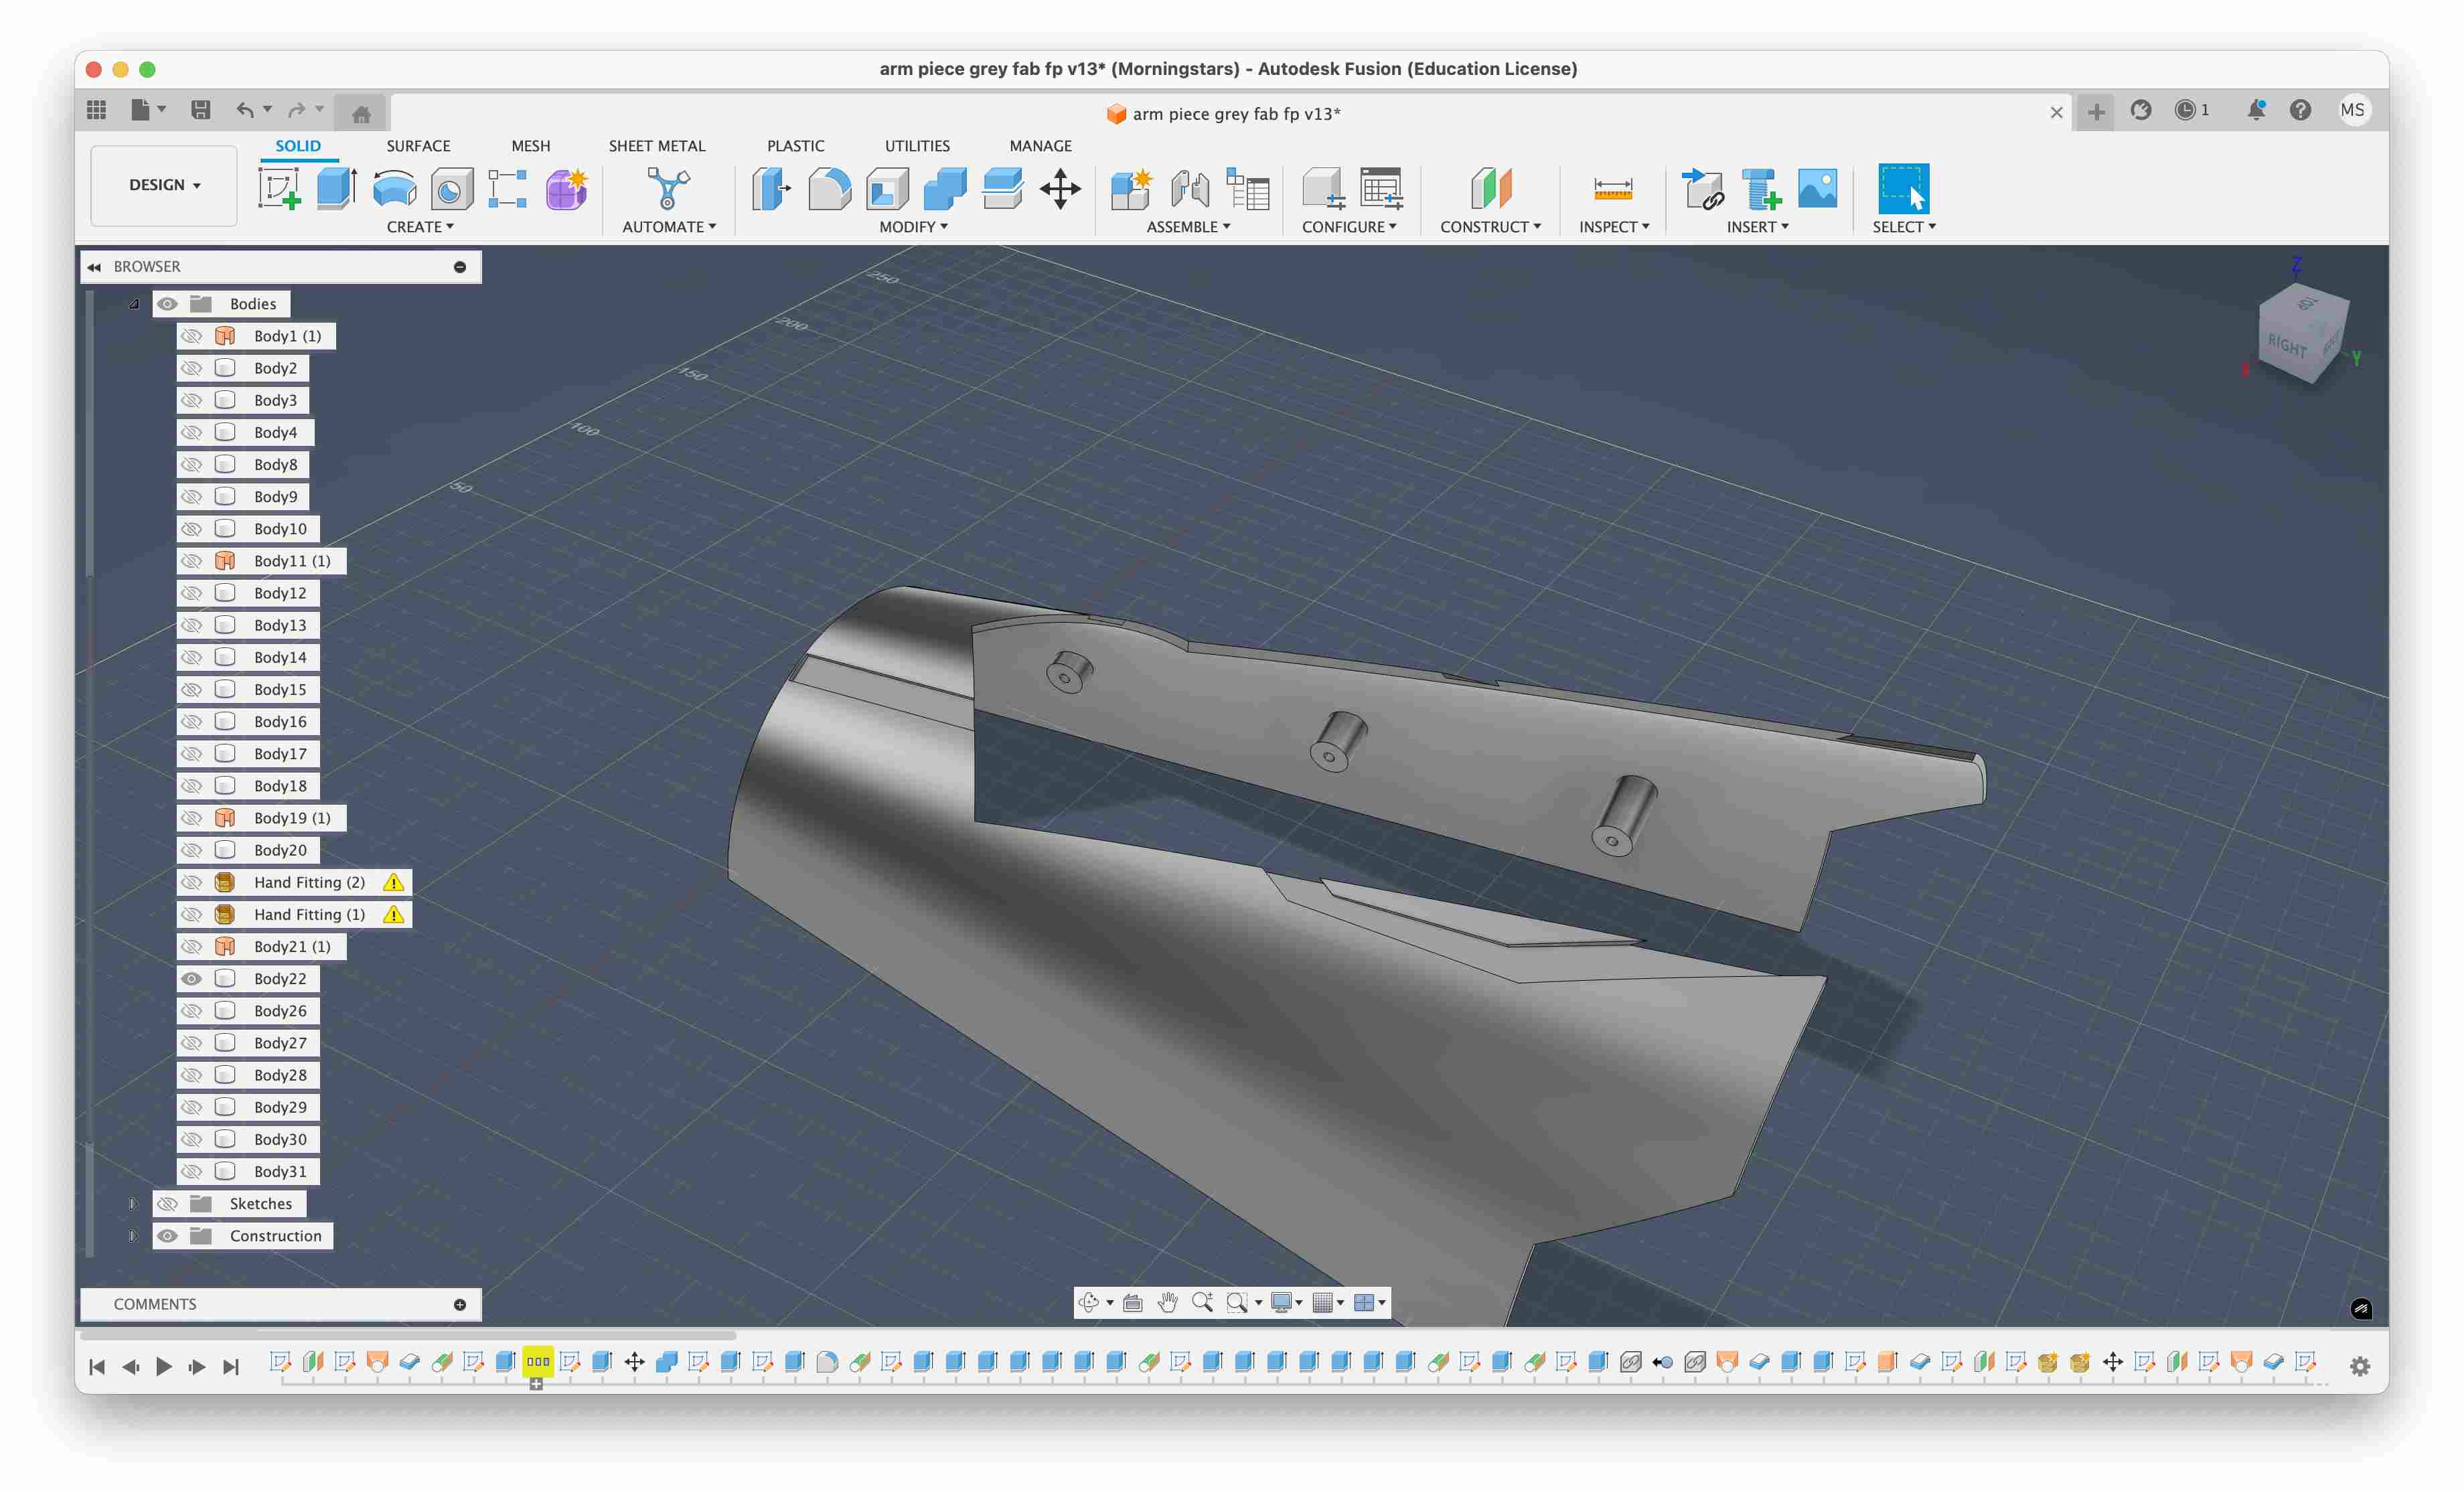Select the Create Sketch tool
The height and width of the screenshot is (1493, 2464).
(279, 188)
